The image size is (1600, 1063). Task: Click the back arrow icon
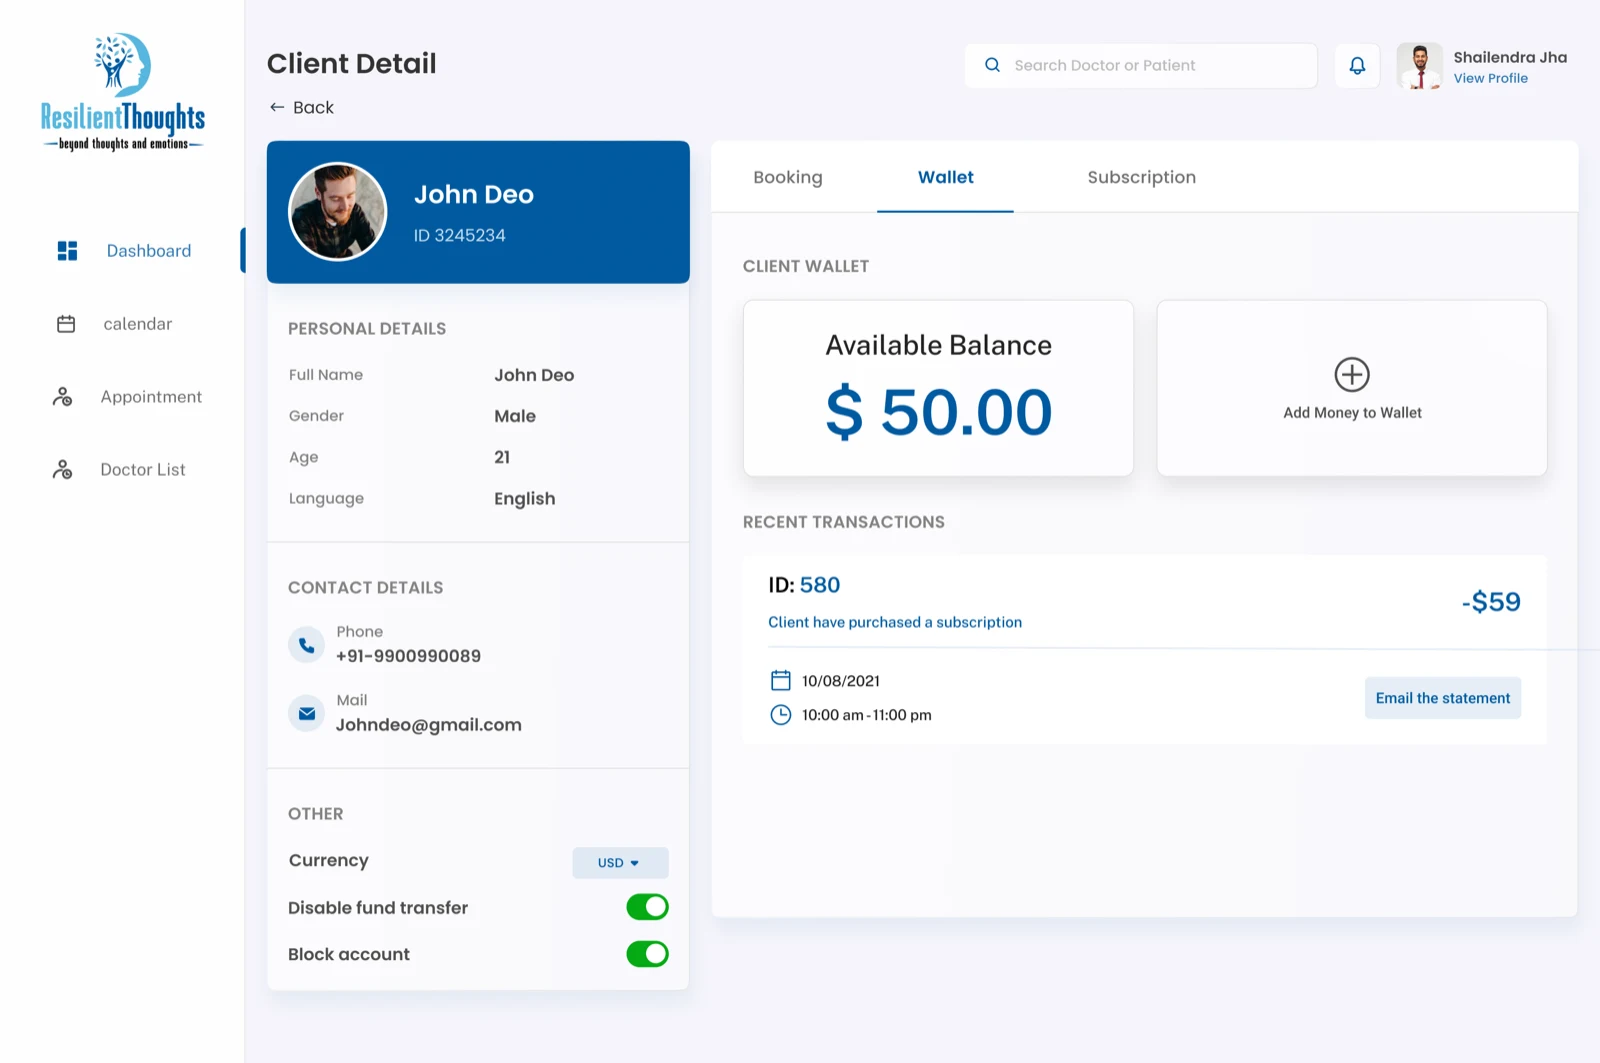point(277,107)
